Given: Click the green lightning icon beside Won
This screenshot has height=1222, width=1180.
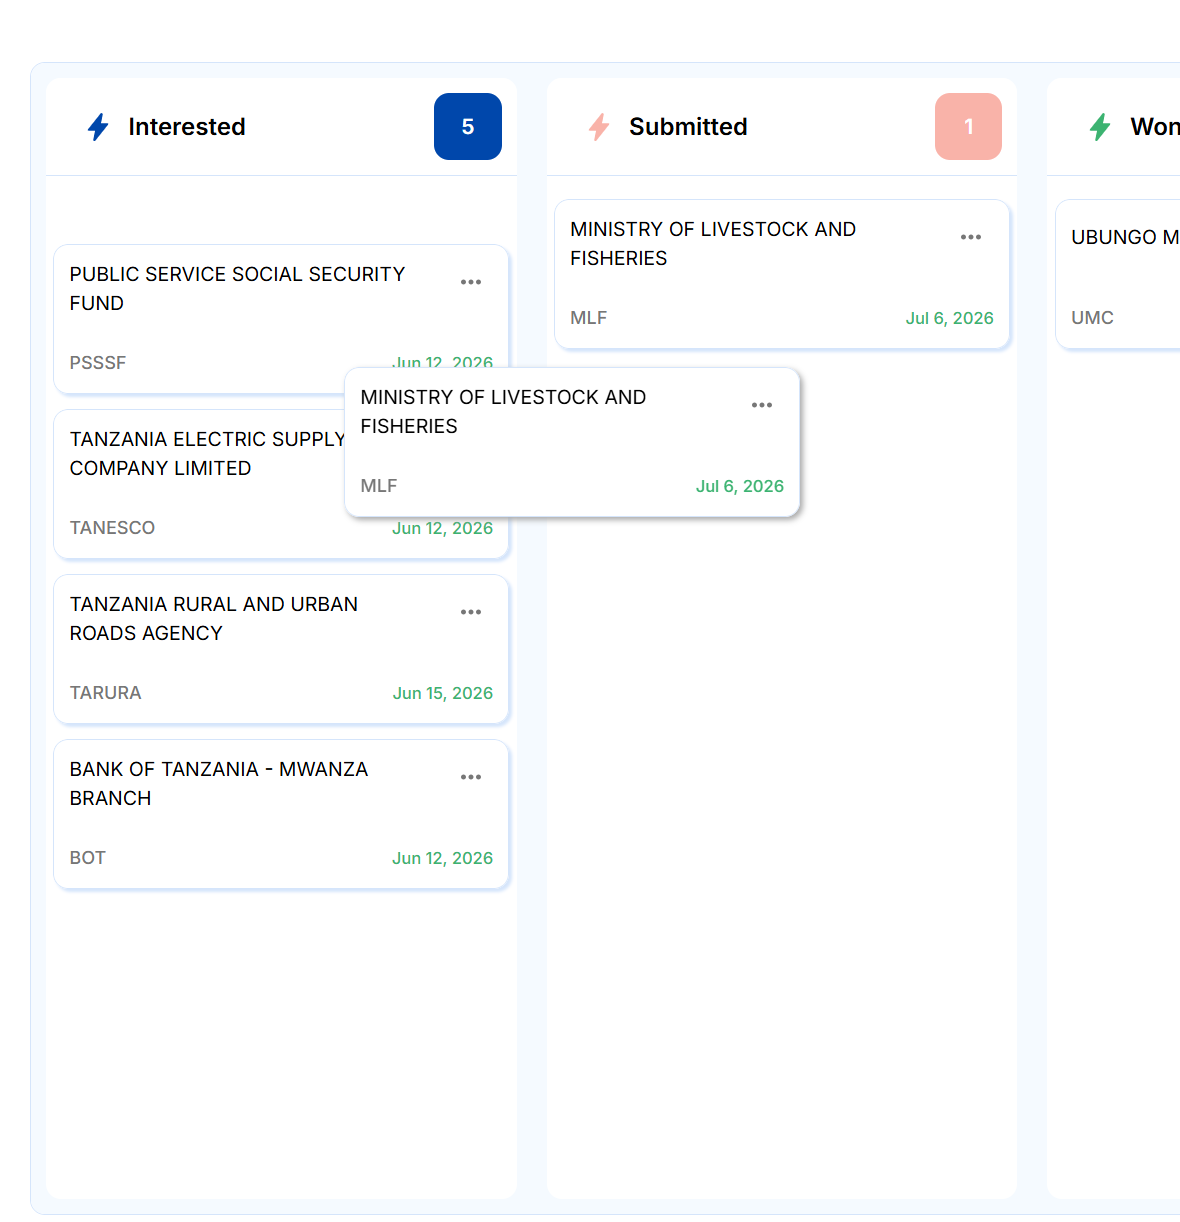Looking at the screenshot, I should click(x=1100, y=127).
